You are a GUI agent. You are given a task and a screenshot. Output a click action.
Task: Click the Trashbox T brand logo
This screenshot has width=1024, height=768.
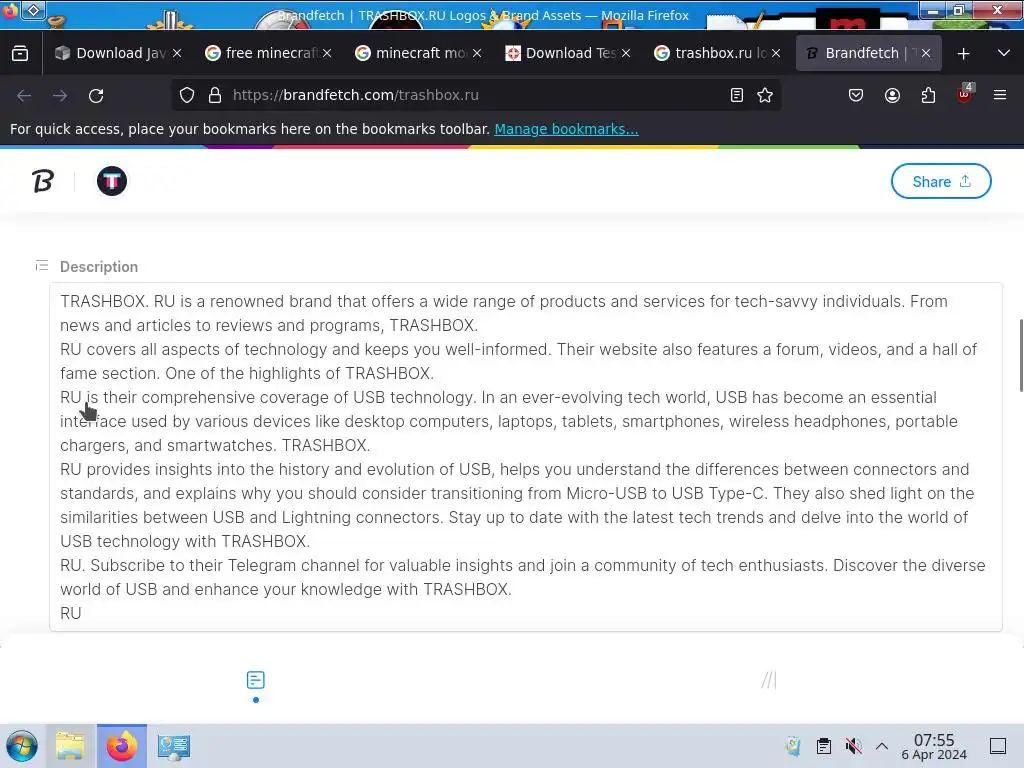[x=112, y=181]
